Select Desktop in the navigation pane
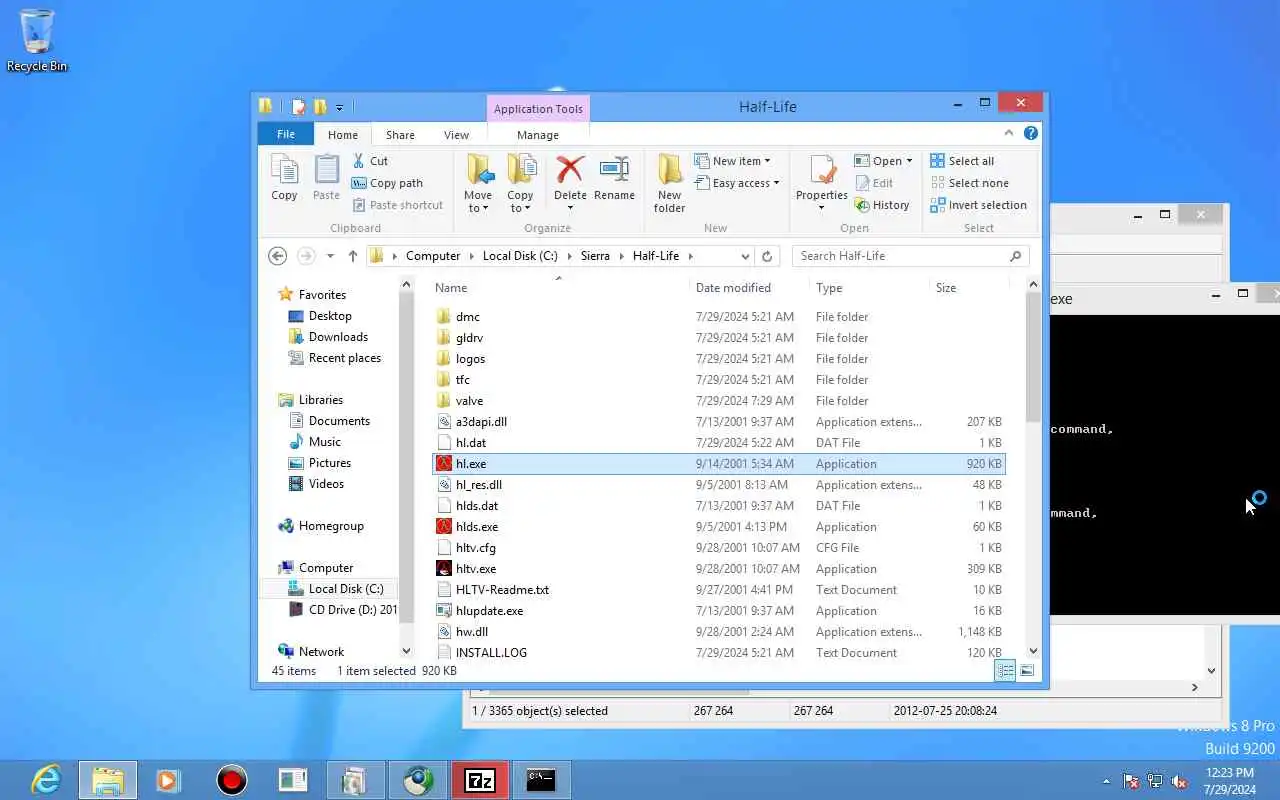This screenshot has width=1280, height=800. (330, 316)
